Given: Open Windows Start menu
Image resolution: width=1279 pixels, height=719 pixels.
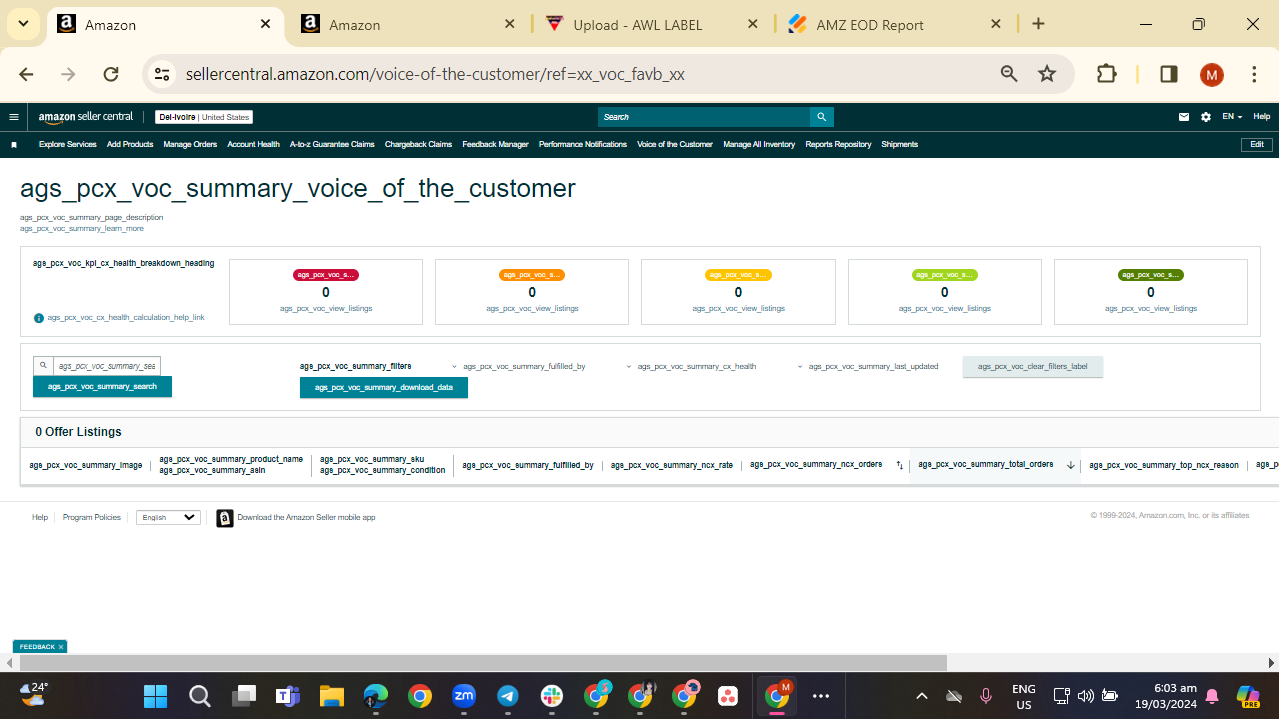Looking at the screenshot, I should click(155, 696).
